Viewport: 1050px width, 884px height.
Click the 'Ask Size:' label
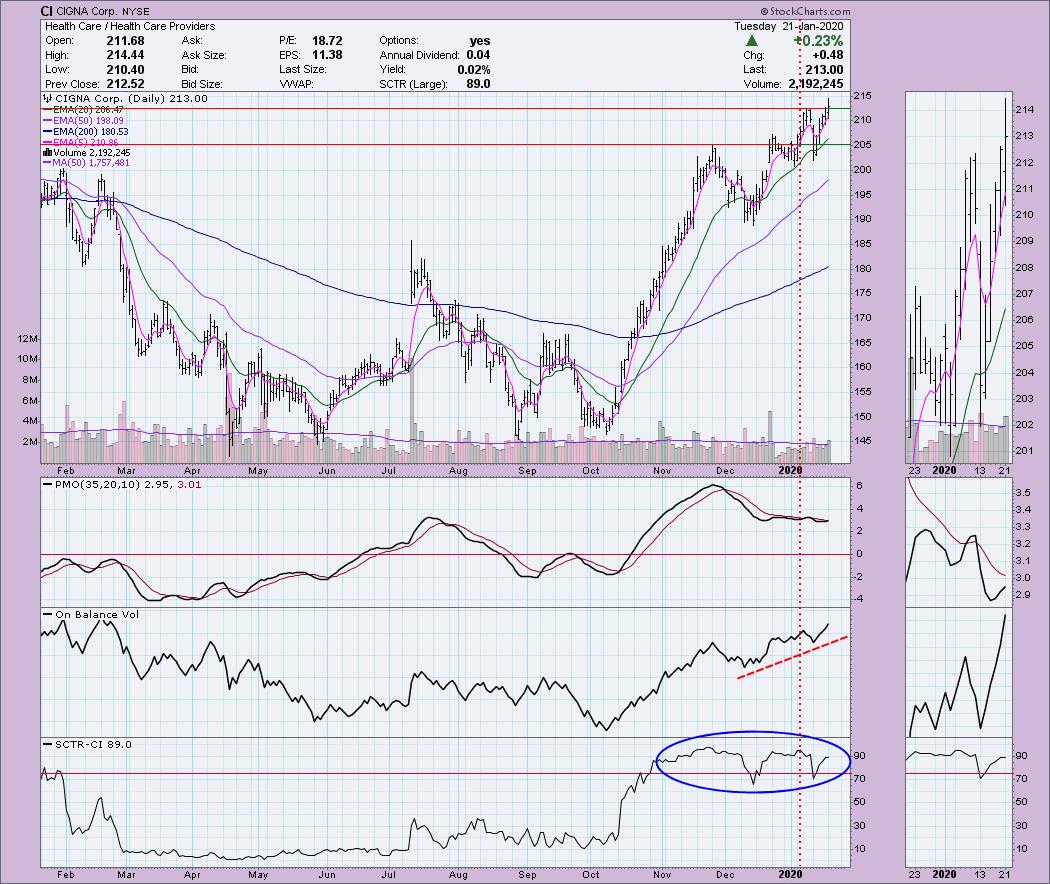coord(204,56)
